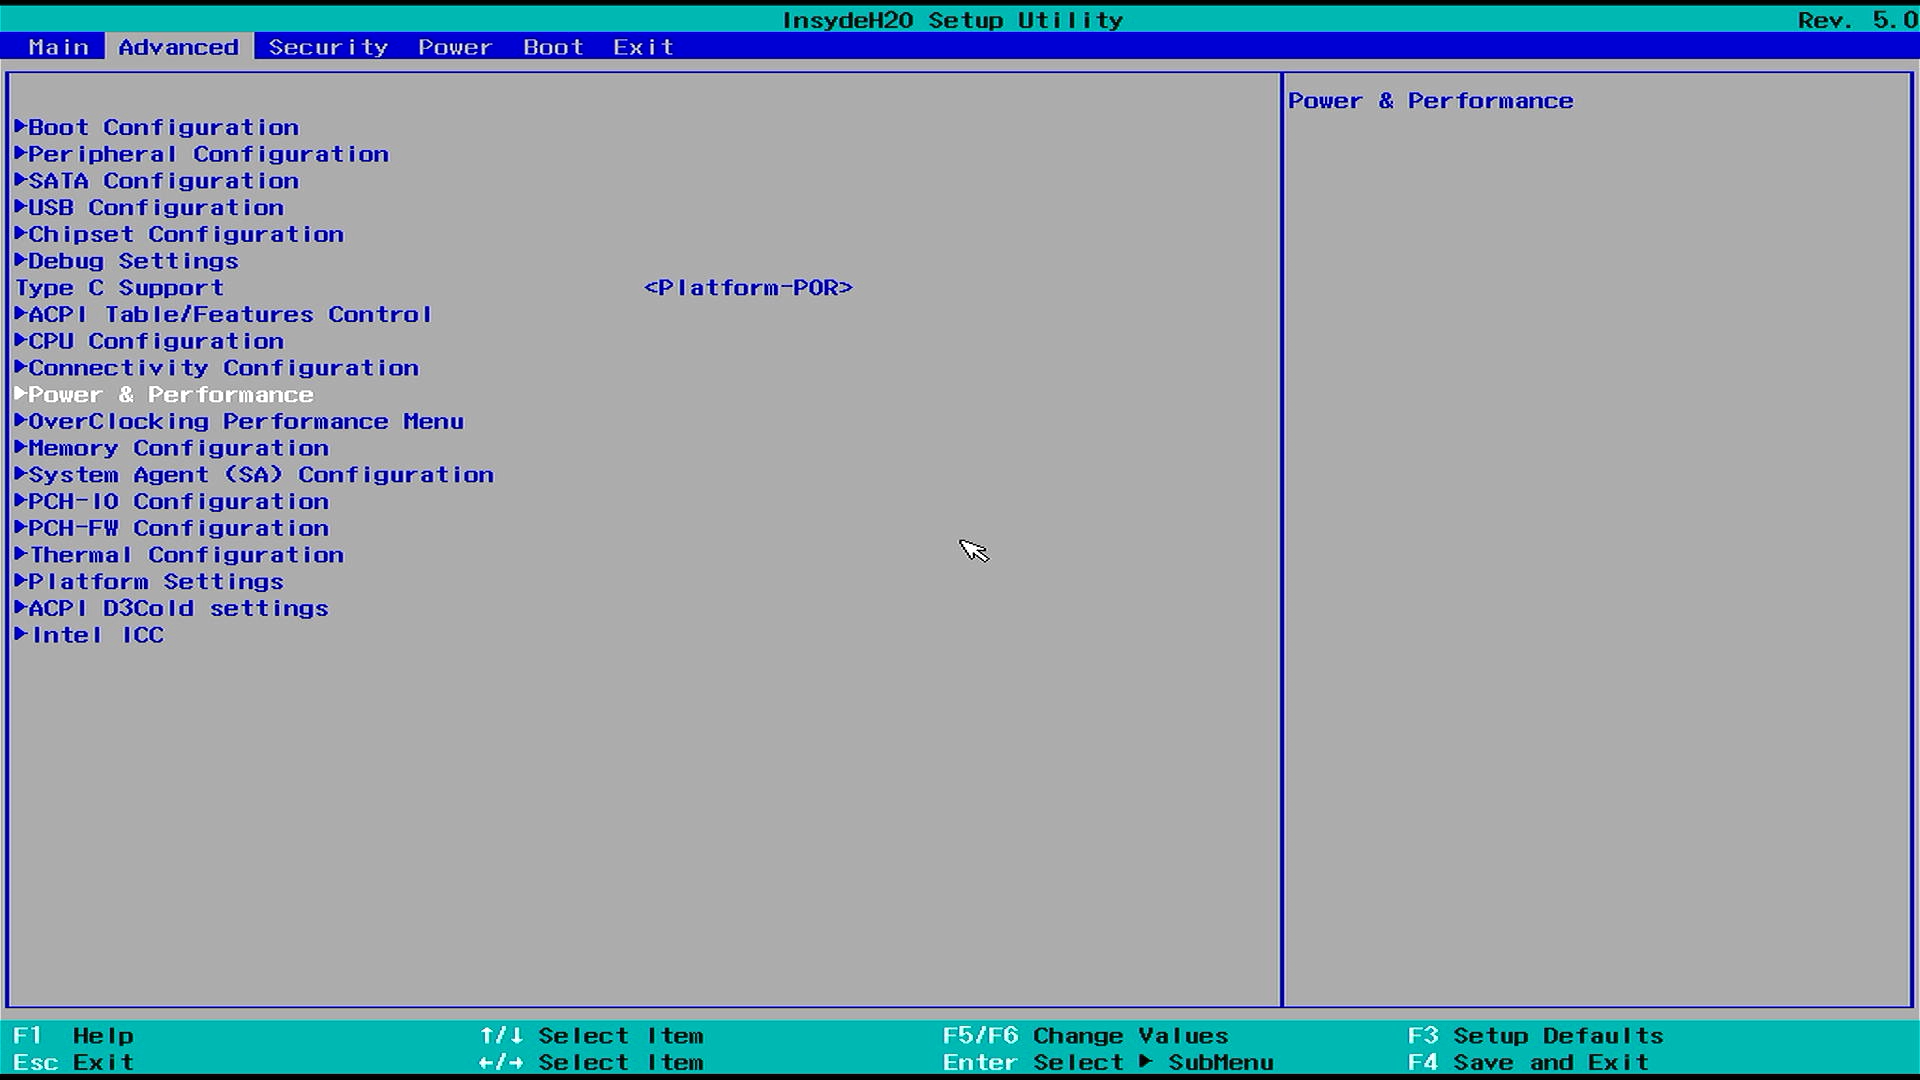1920x1080 pixels.
Task: Select USB Configuration entry
Action: [156, 208]
